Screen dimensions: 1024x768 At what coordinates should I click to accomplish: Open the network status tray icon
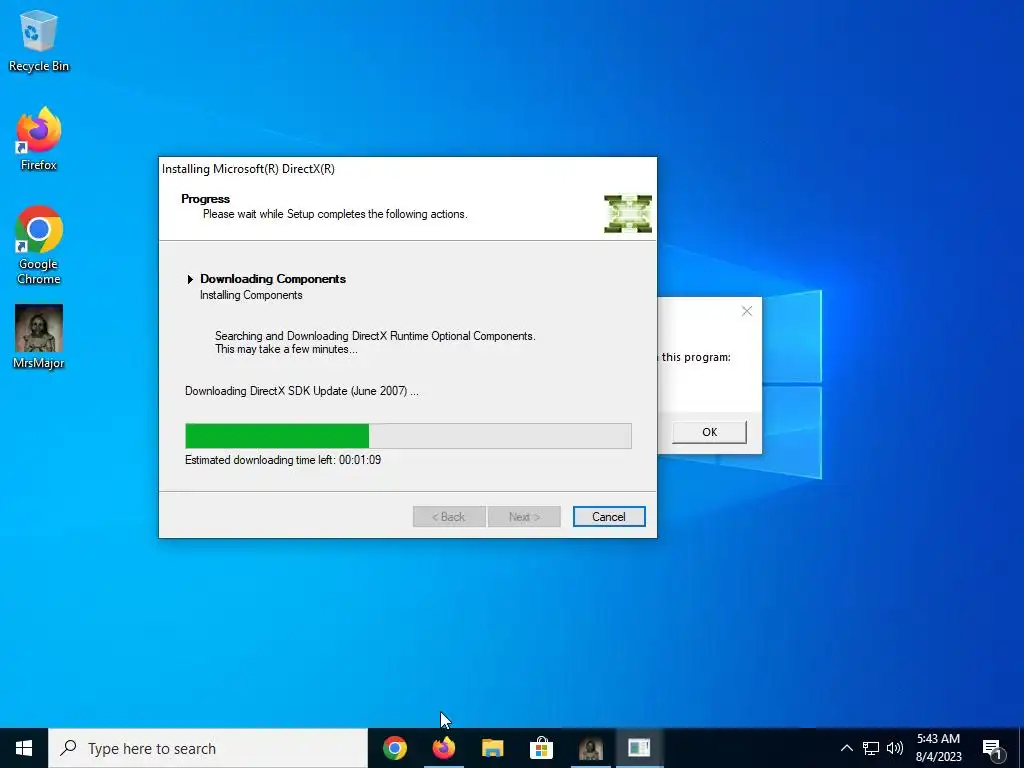click(871, 748)
